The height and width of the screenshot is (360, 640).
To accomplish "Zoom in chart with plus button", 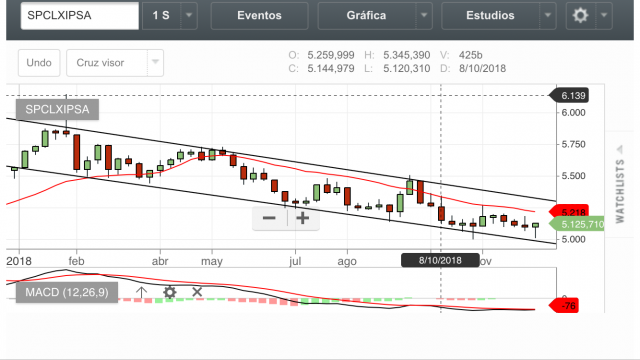I will point(302,218).
